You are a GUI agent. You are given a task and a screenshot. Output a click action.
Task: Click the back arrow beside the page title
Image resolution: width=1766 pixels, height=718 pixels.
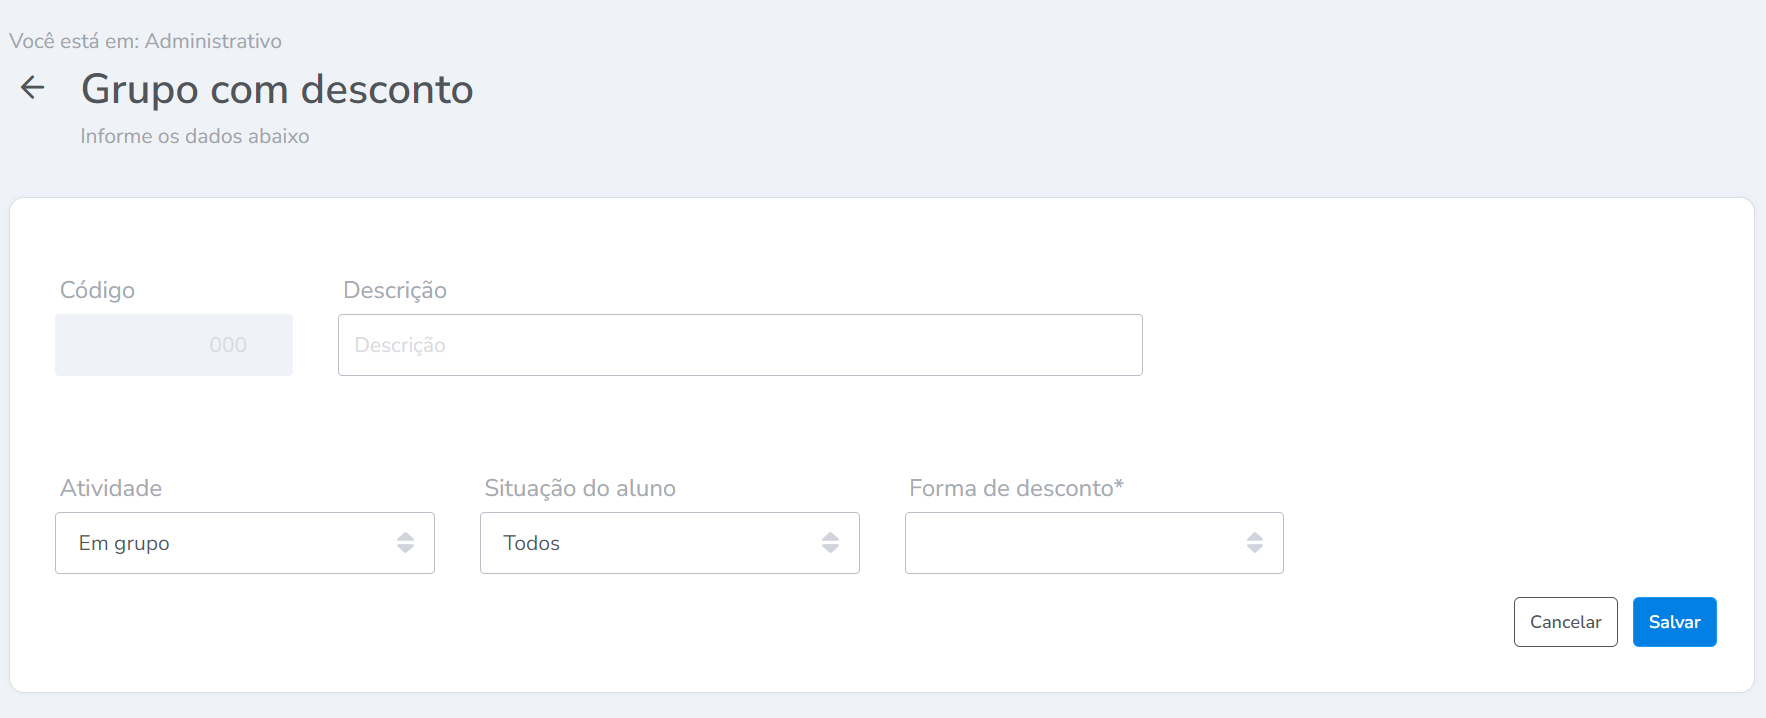click(x=33, y=88)
